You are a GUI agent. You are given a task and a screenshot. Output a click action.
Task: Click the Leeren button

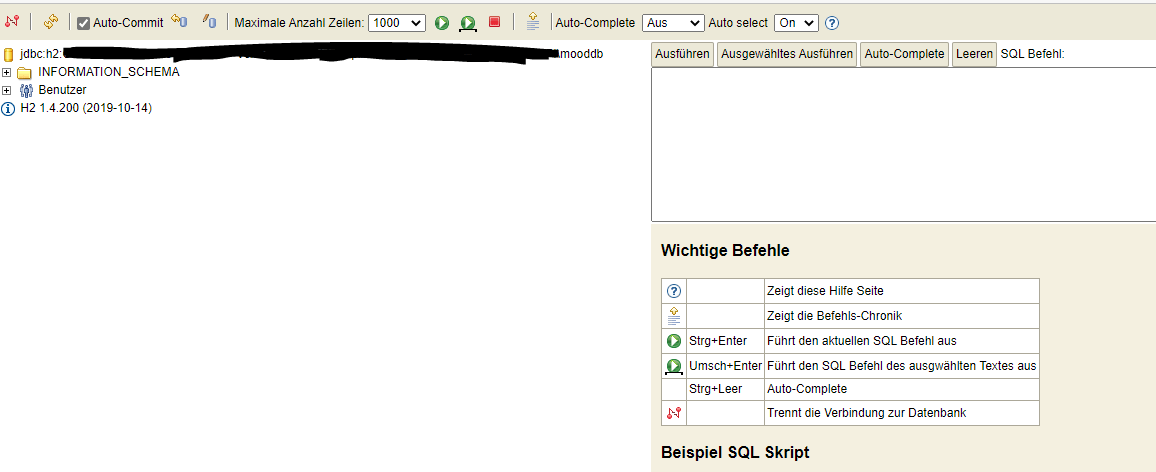974,55
